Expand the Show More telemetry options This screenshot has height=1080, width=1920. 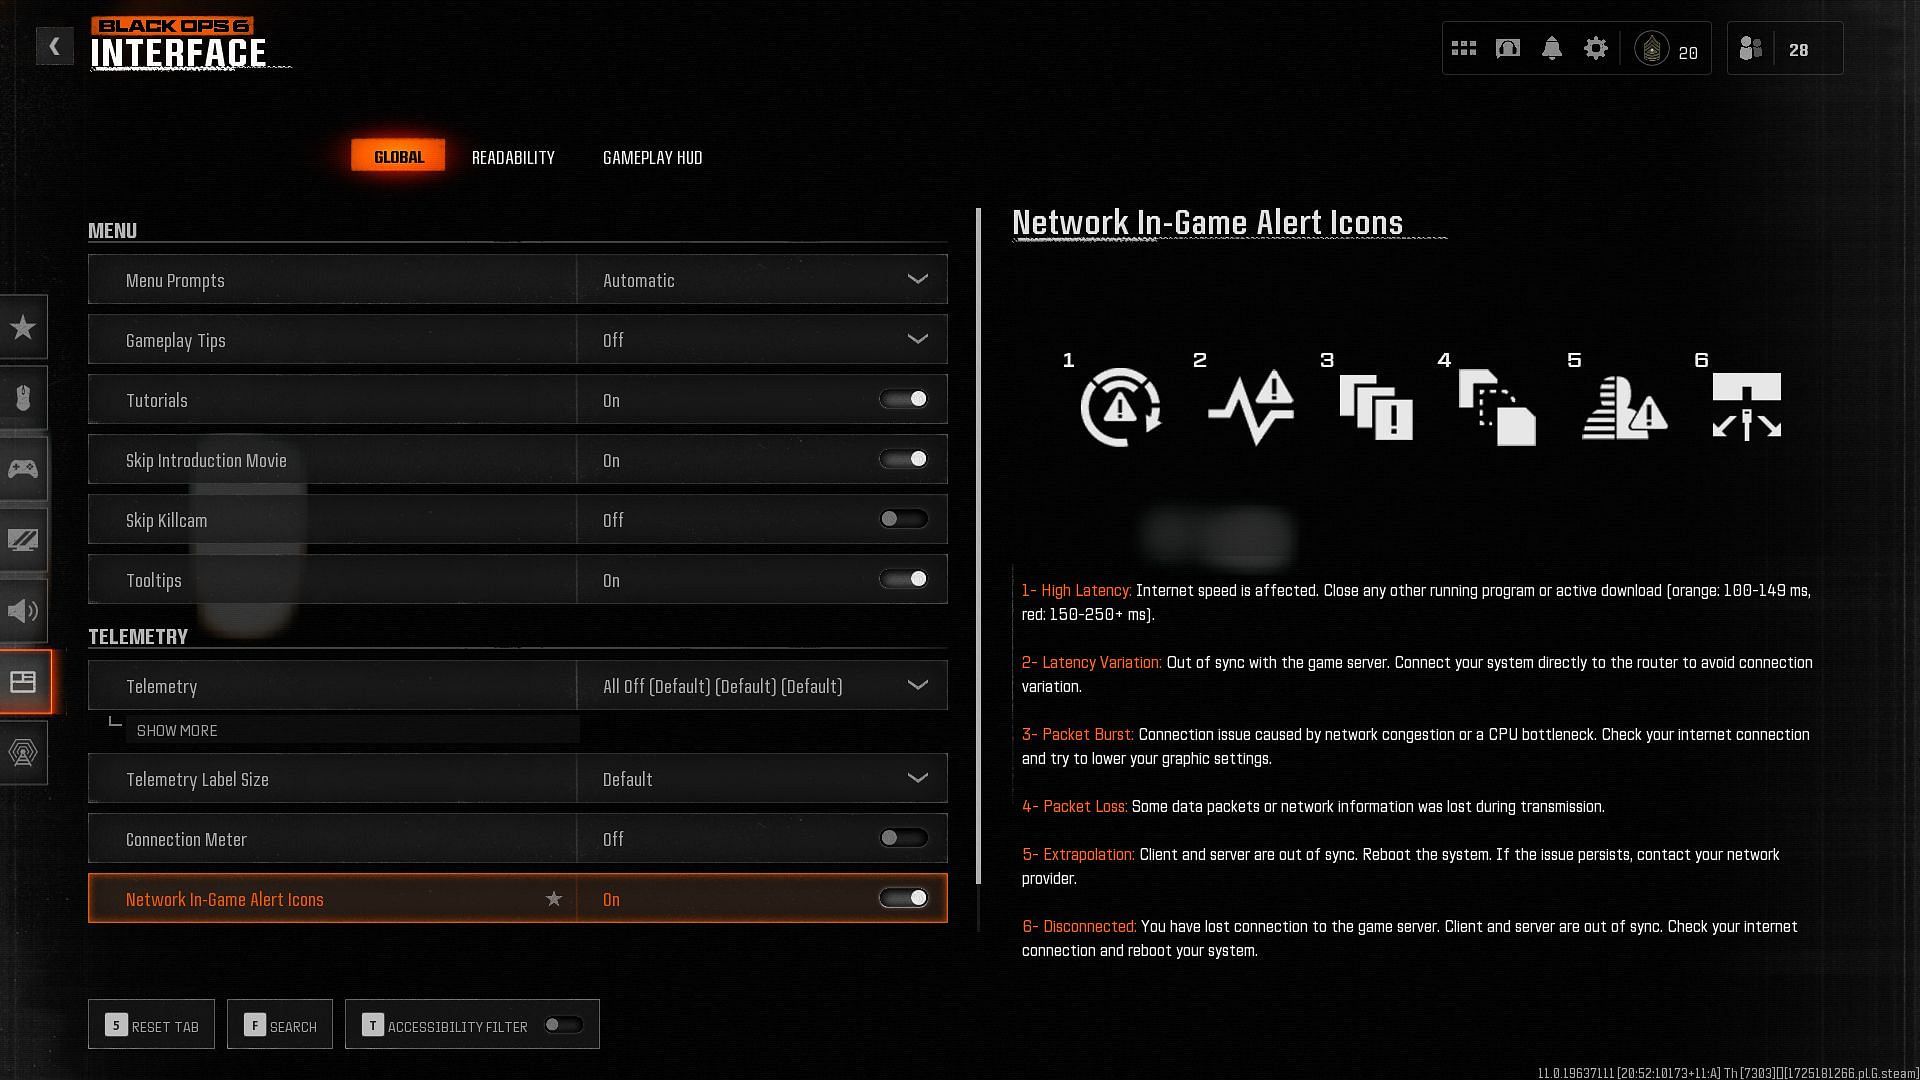click(177, 729)
